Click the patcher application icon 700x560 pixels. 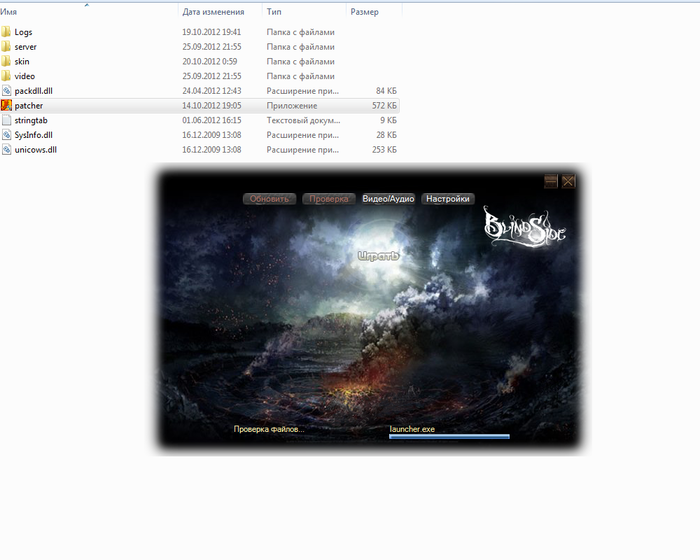(6, 105)
